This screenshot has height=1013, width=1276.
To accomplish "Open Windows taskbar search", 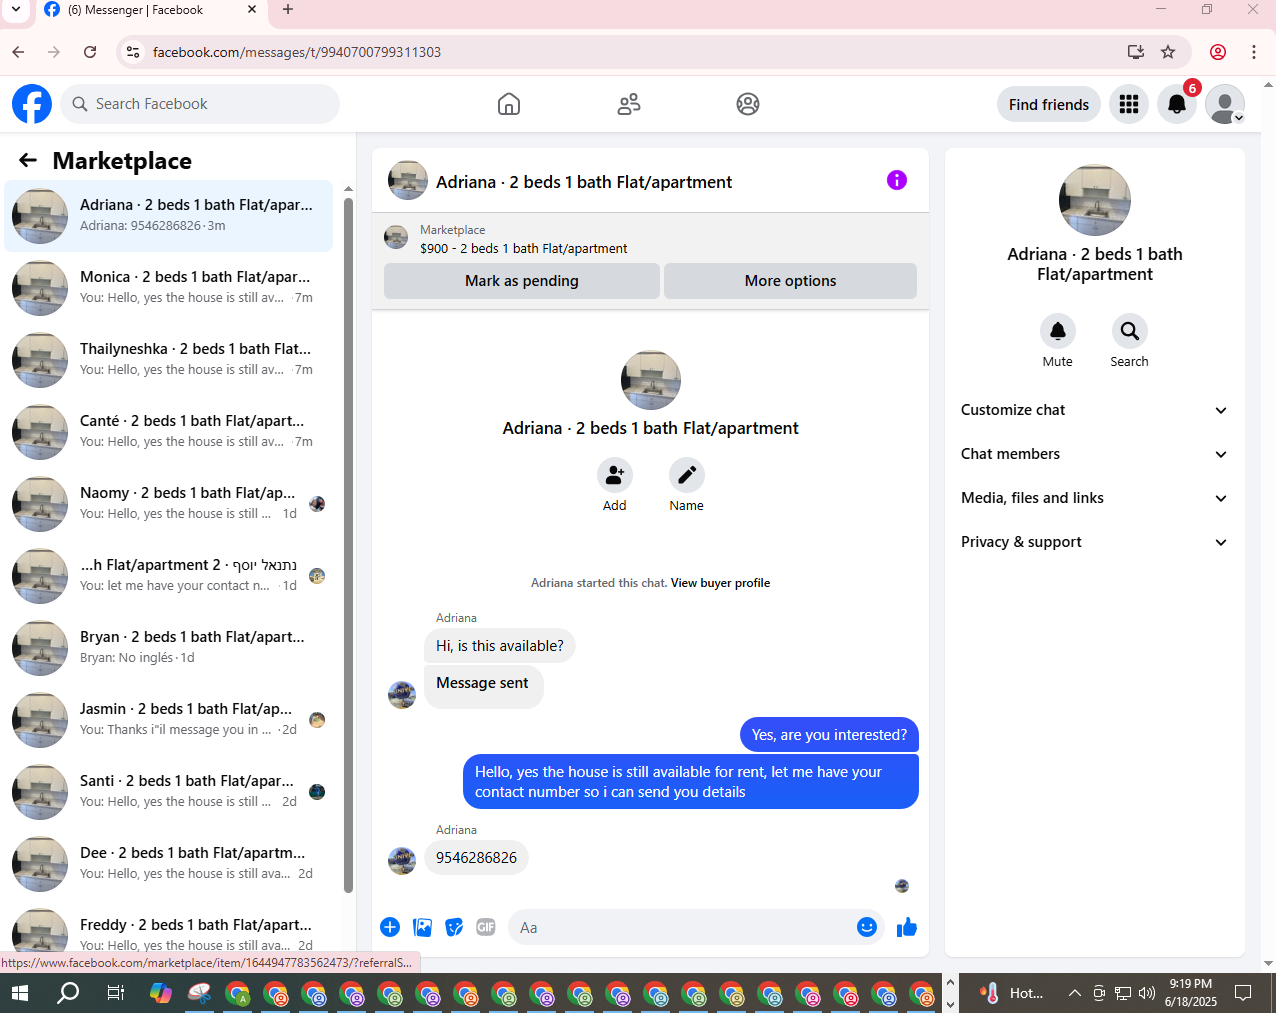I will pyautogui.click(x=68, y=993).
